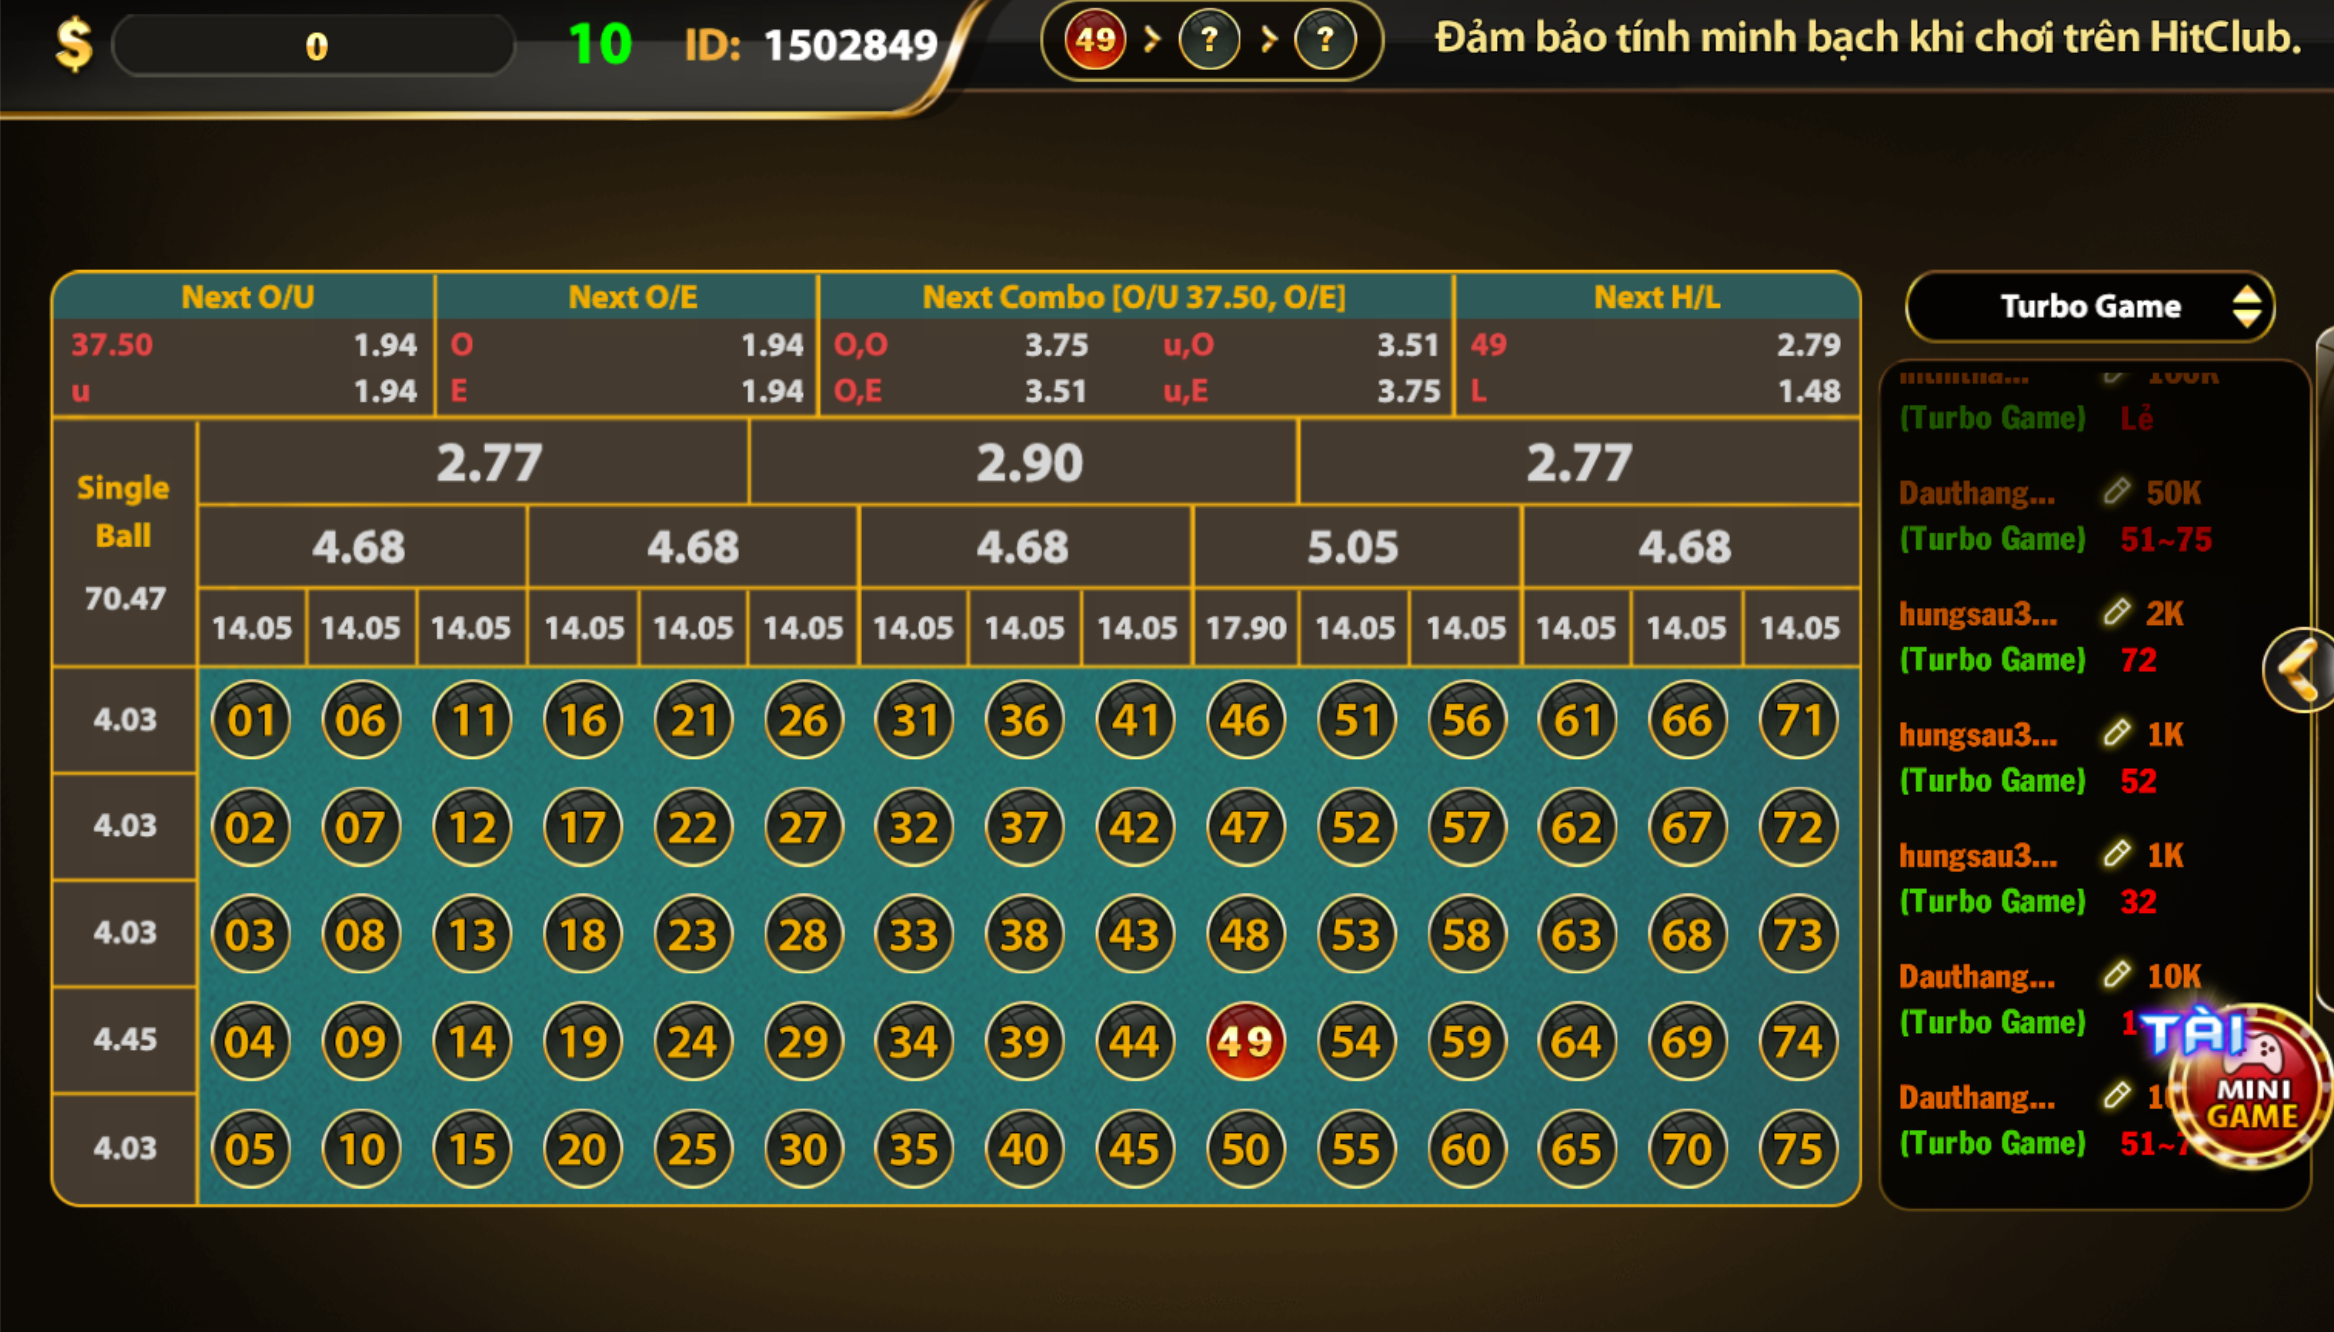This screenshot has height=1332, width=2334.
Task: Open the Turbo Game dropdown
Action: click(x=2088, y=306)
